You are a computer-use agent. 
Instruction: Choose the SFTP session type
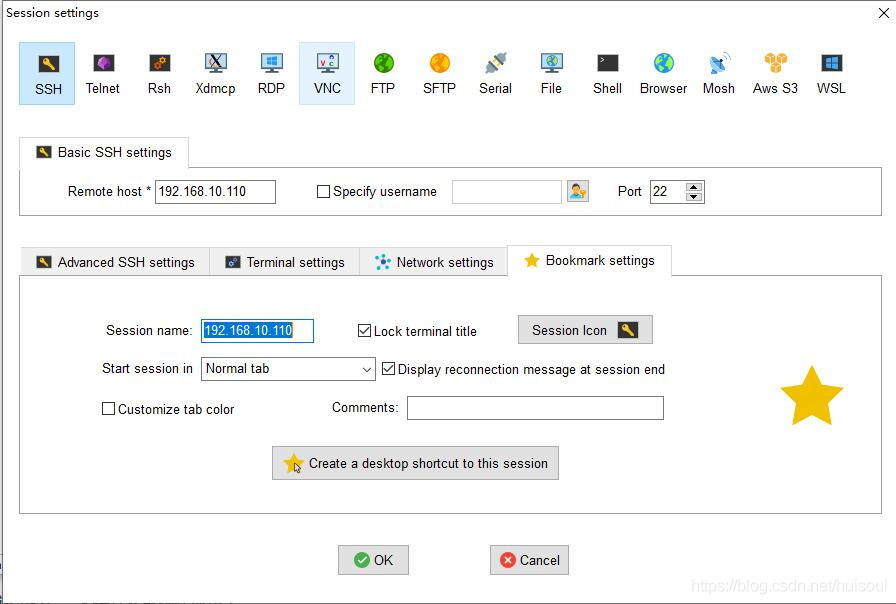click(x=439, y=73)
